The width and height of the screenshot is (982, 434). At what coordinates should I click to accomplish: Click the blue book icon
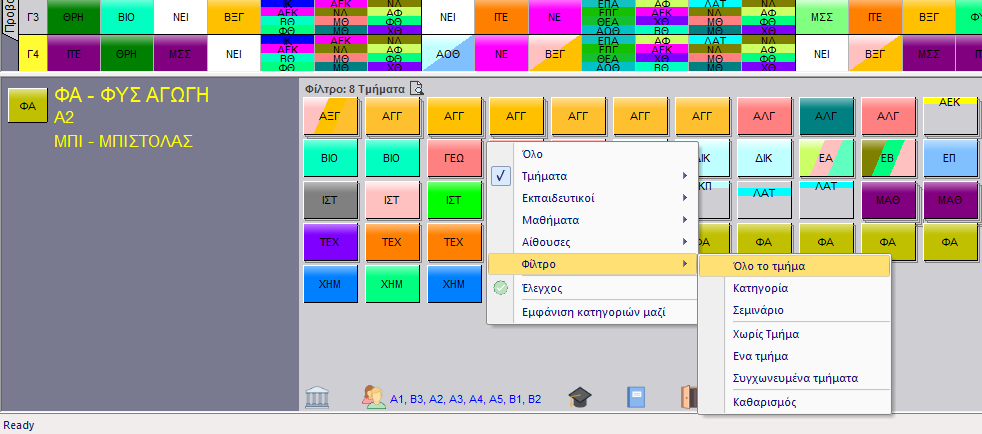tap(636, 398)
